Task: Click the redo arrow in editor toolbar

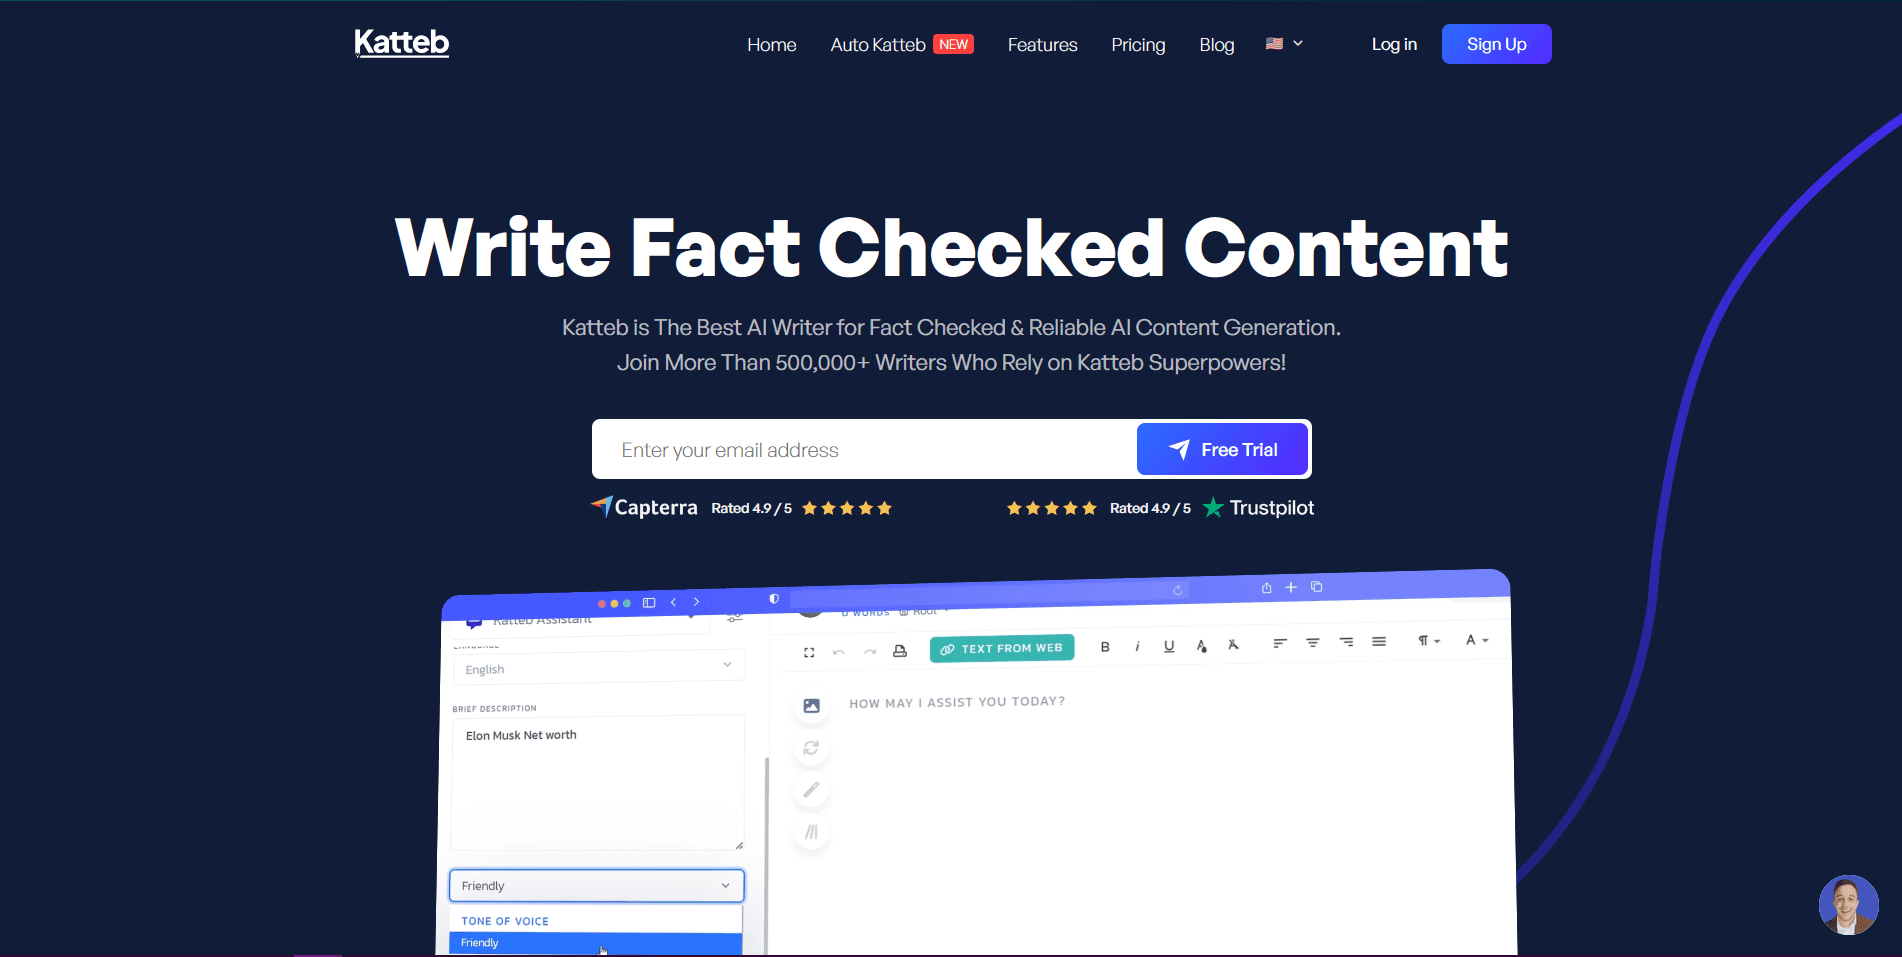Action: 870,652
